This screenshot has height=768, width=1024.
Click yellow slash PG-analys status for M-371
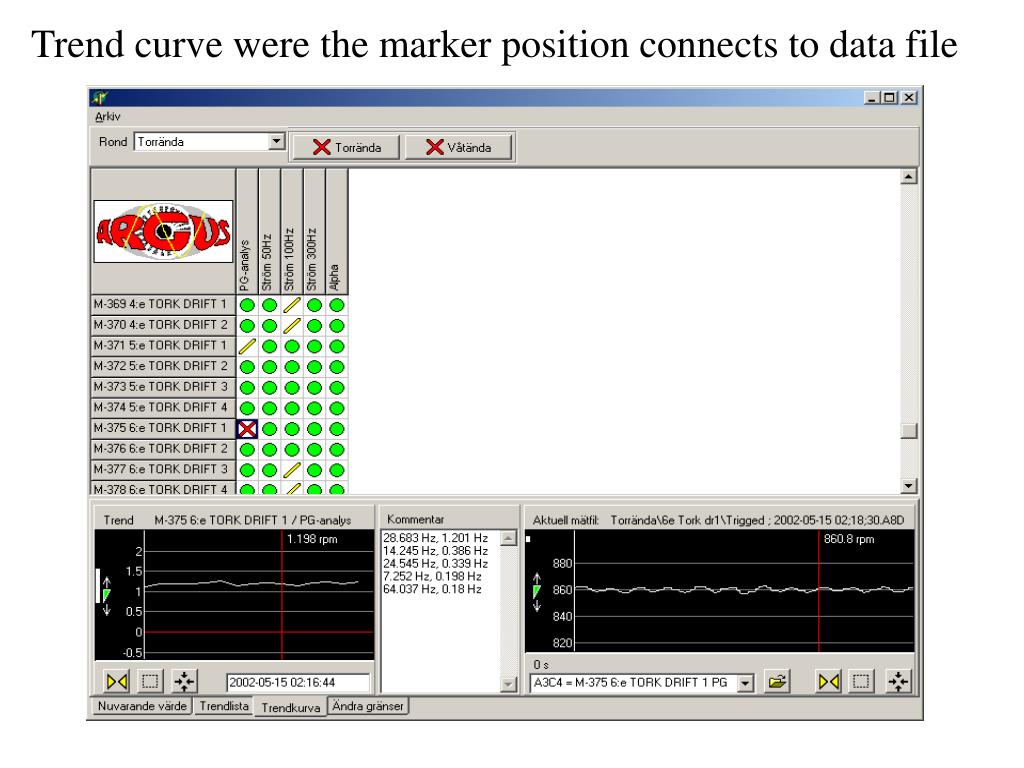coord(247,346)
